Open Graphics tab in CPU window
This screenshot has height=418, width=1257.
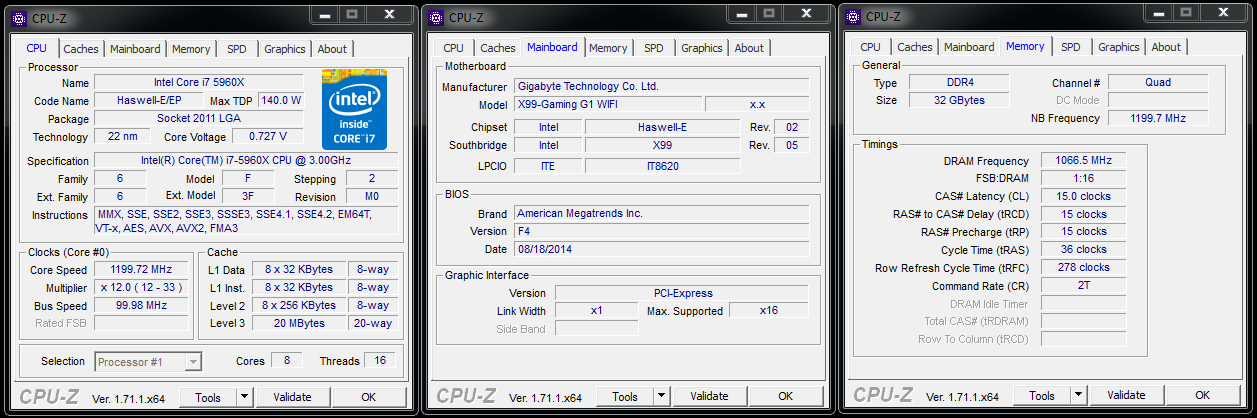pos(285,49)
